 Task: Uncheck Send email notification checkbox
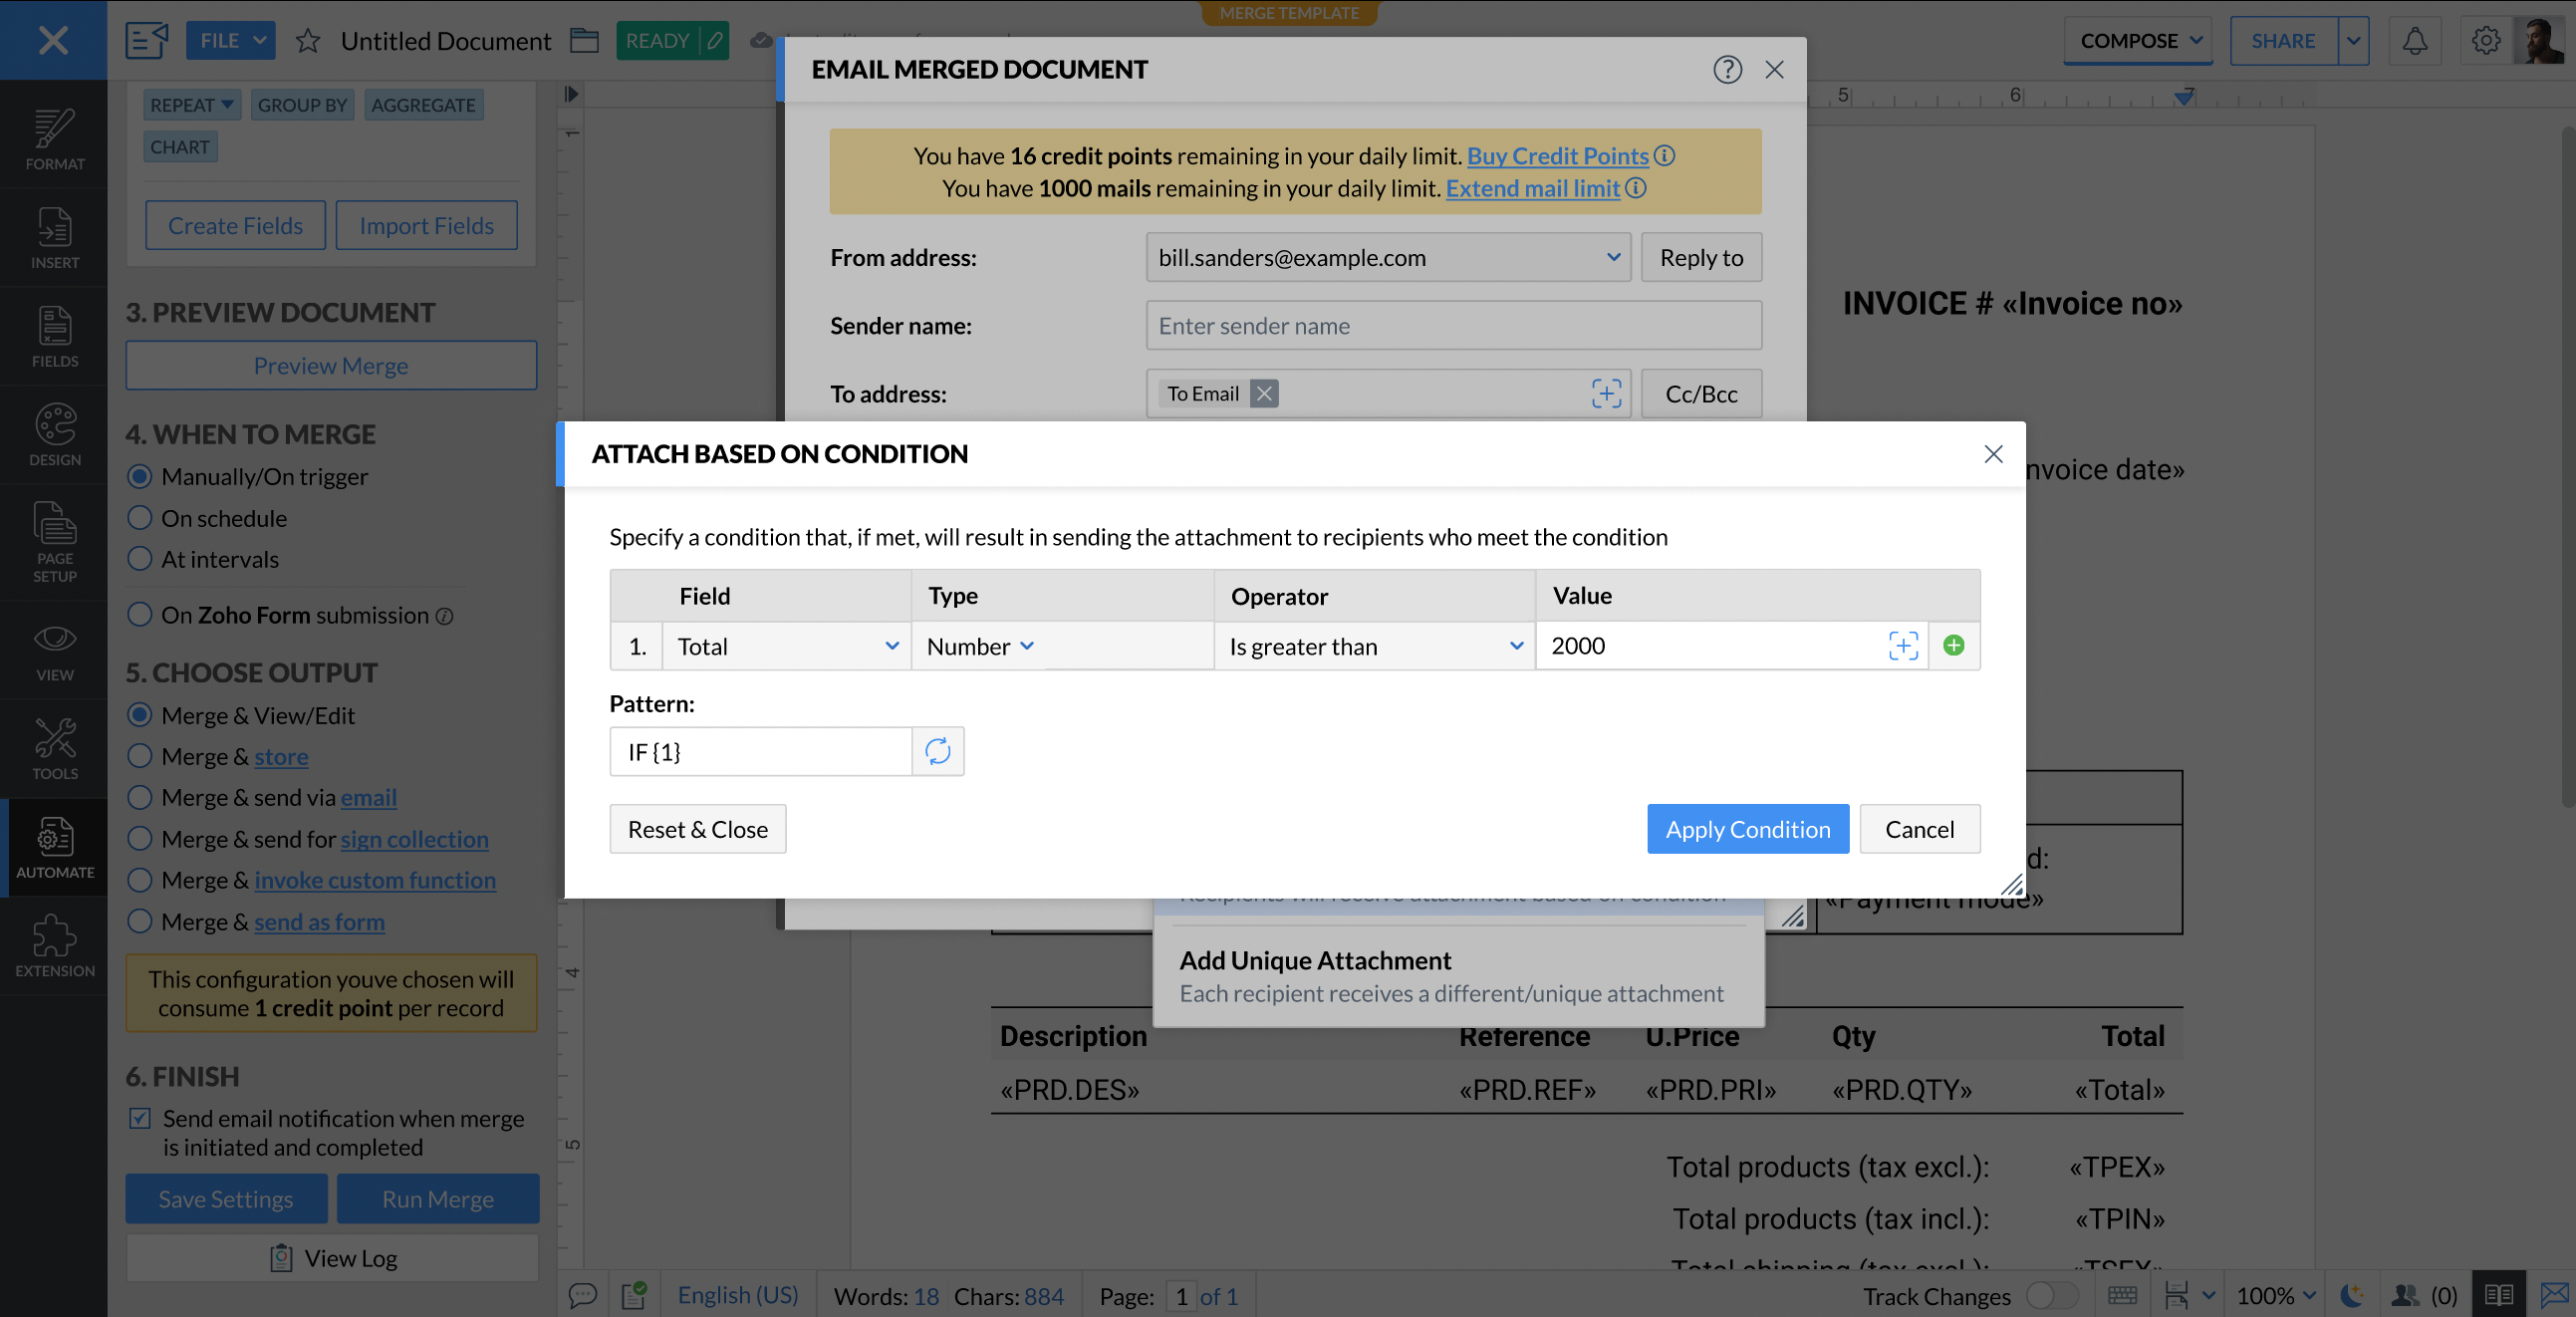(x=140, y=1118)
